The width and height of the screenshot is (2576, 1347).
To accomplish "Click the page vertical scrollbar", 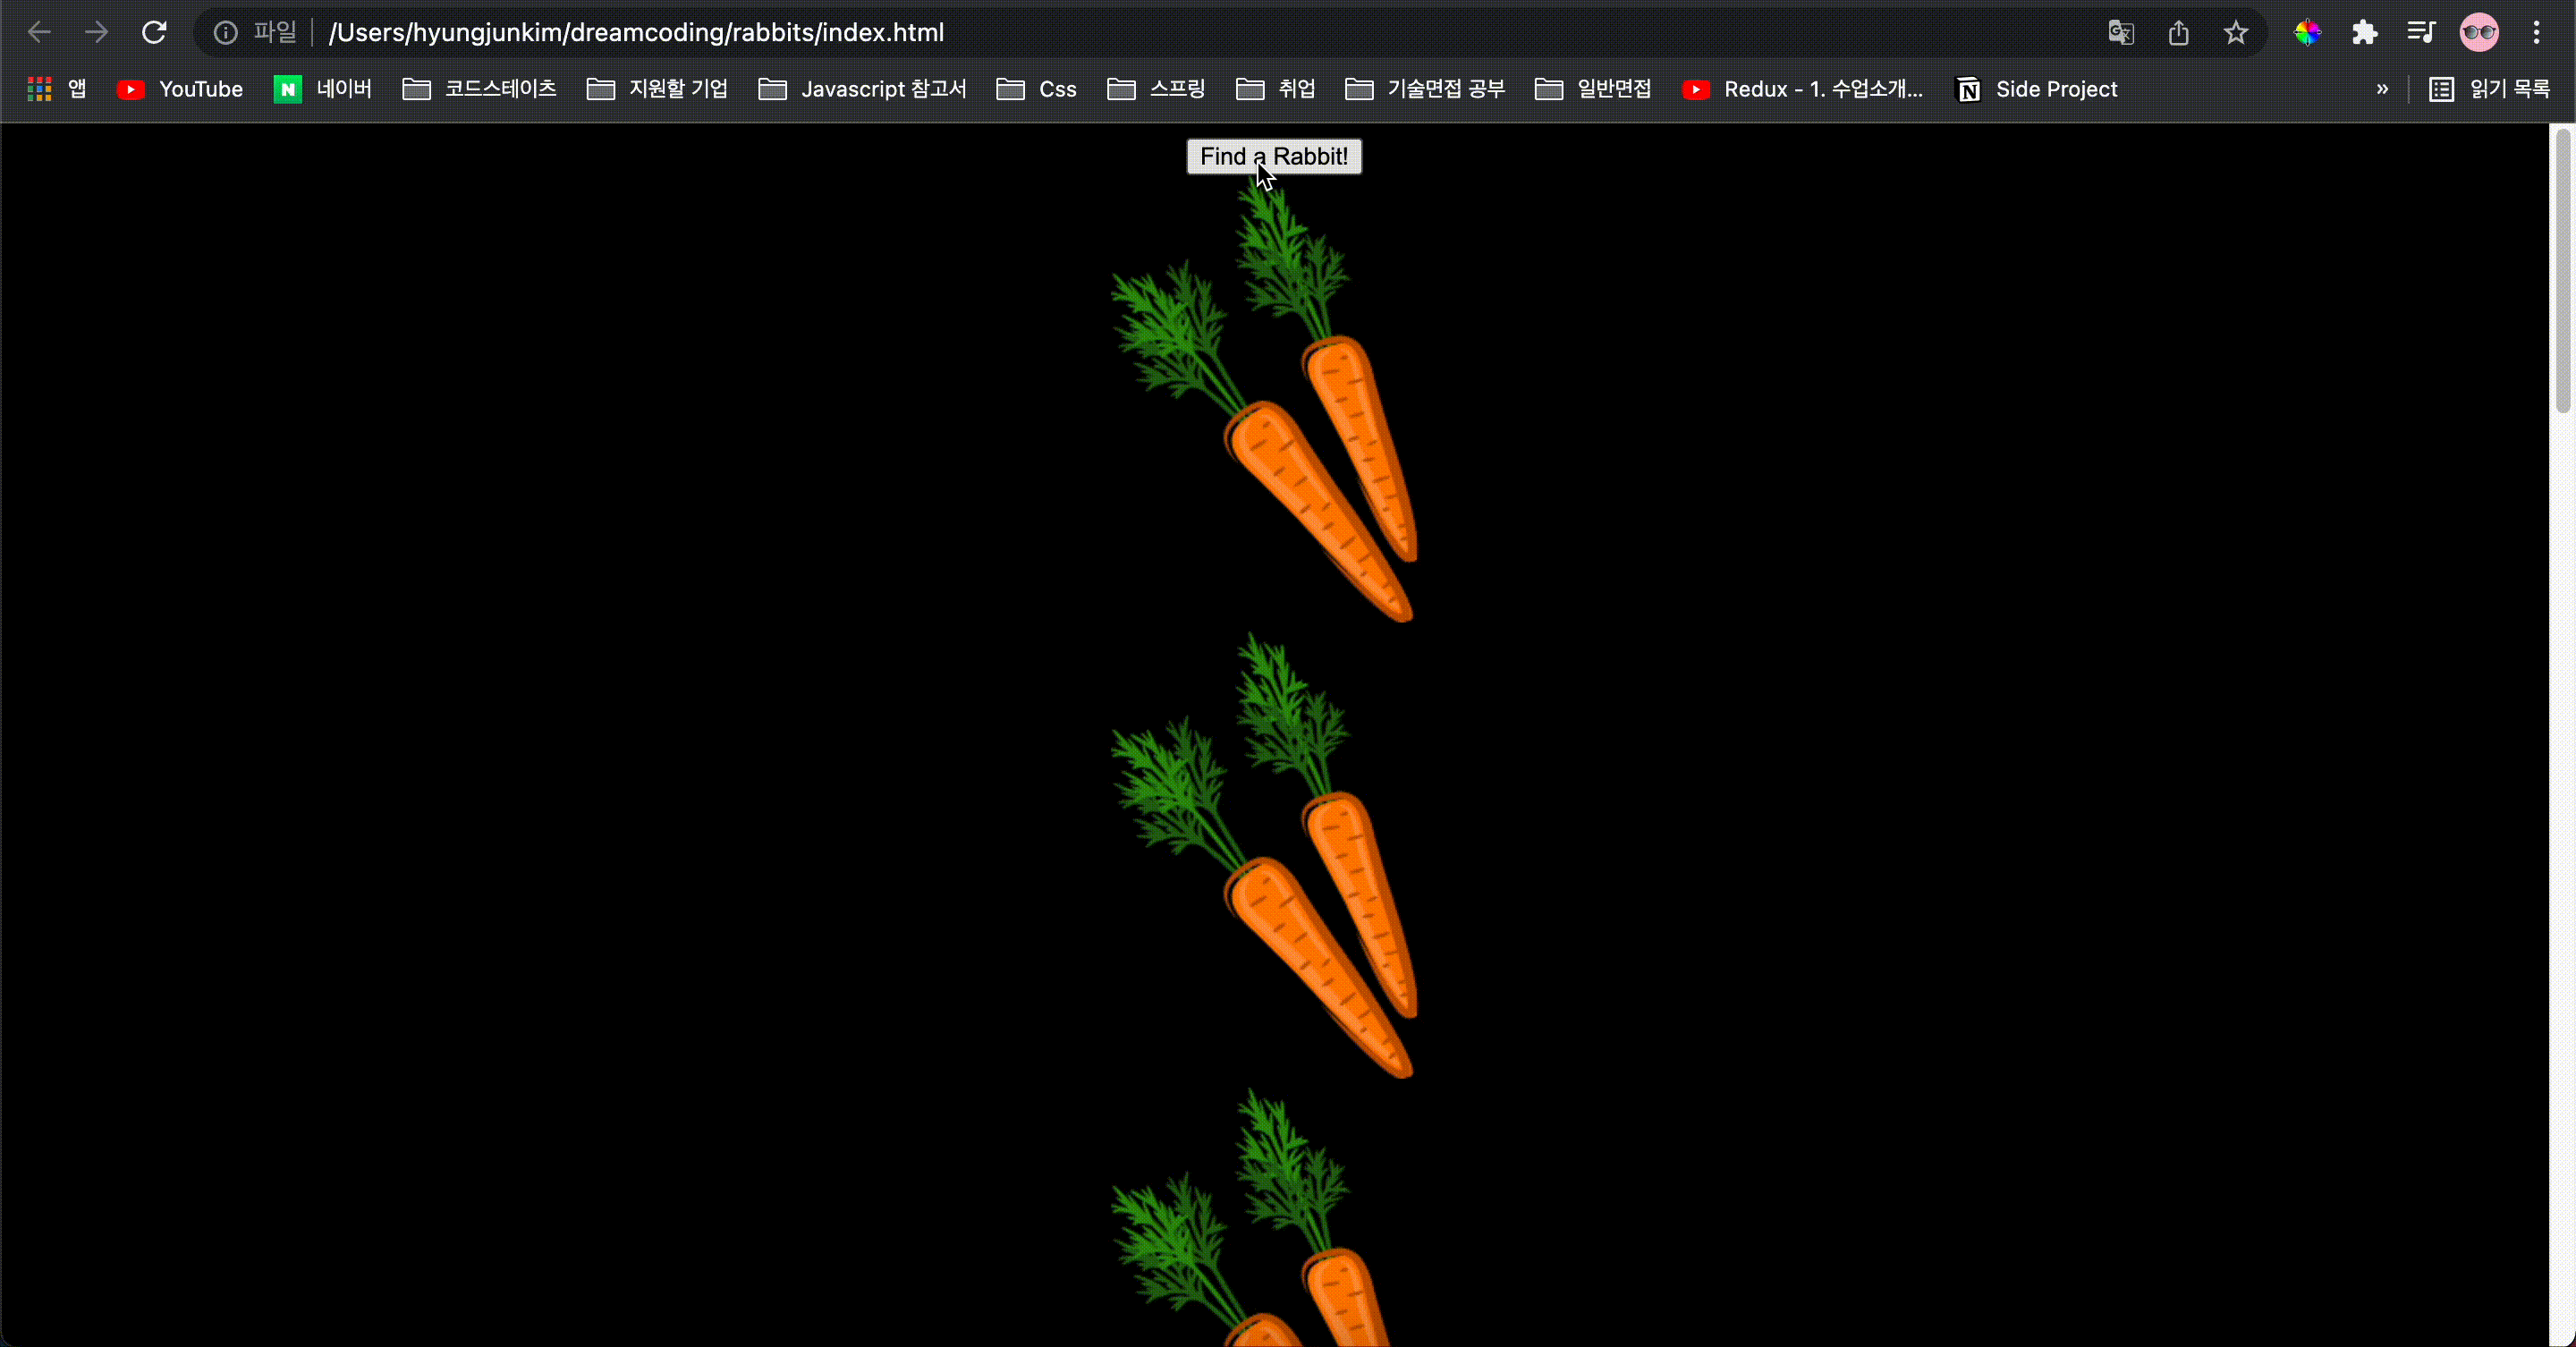I will (2563, 270).
